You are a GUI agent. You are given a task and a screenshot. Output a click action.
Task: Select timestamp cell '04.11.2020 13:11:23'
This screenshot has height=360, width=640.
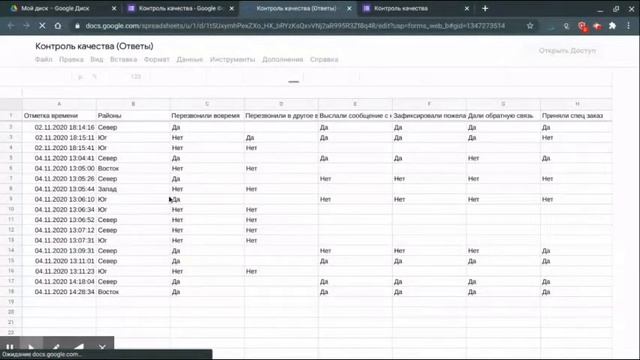pos(59,271)
